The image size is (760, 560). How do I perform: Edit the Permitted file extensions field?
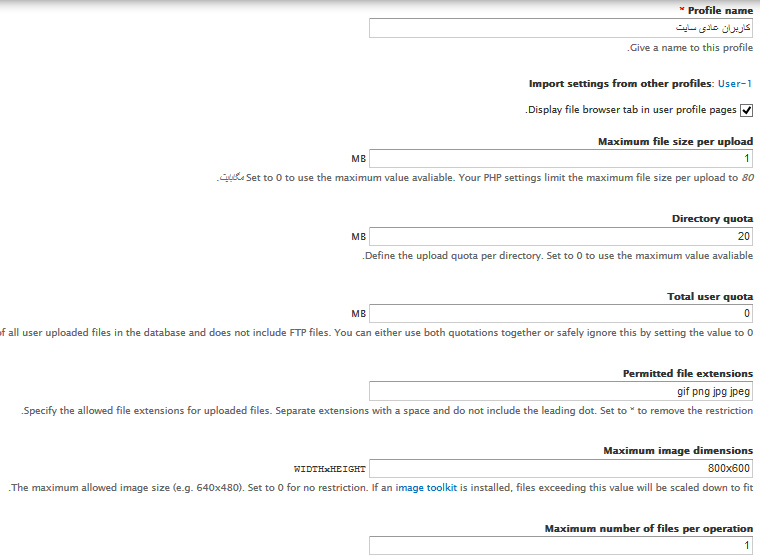click(561, 391)
